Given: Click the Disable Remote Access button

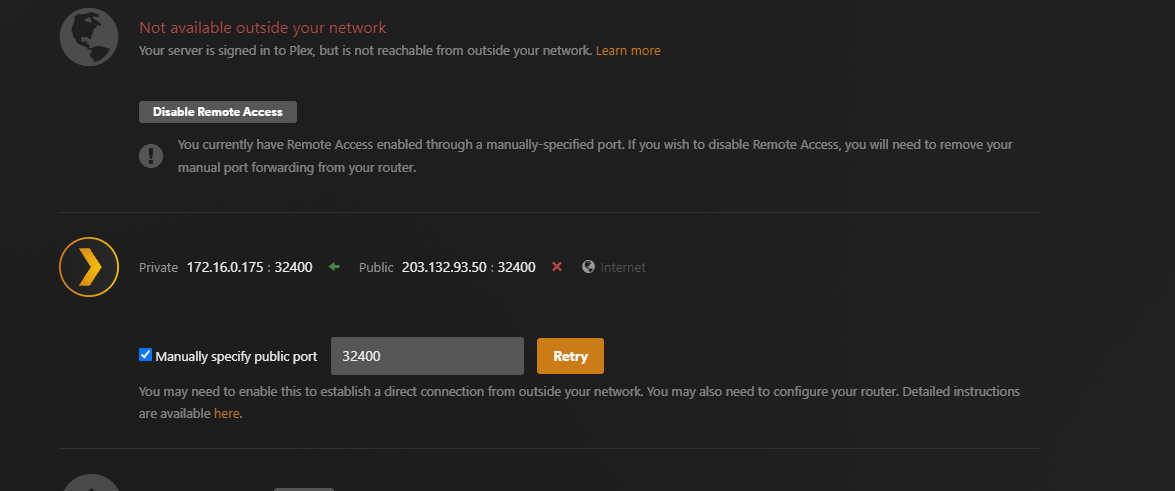Looking at the screenshot, I should (x=218, y=112).
